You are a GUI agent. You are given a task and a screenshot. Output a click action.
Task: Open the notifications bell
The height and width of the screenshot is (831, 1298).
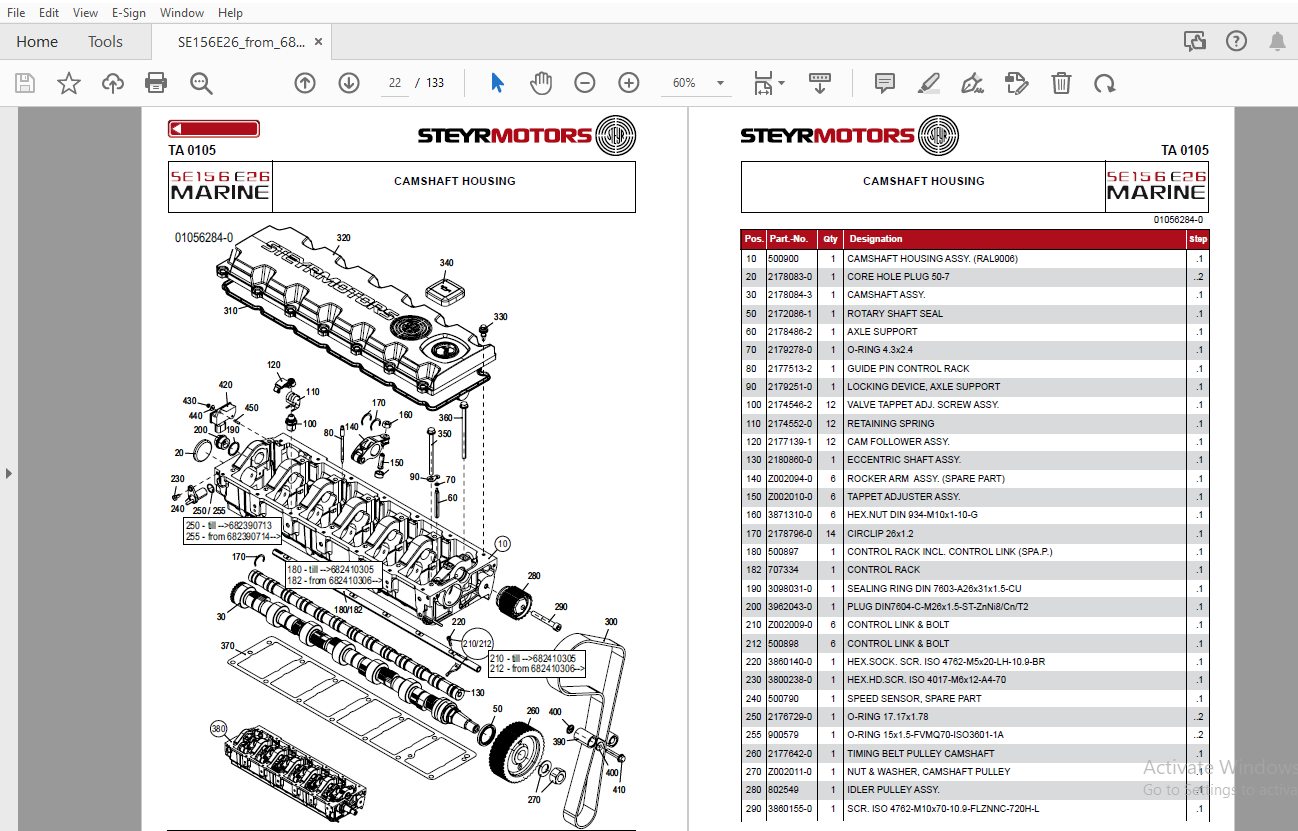coord(1277,41)
